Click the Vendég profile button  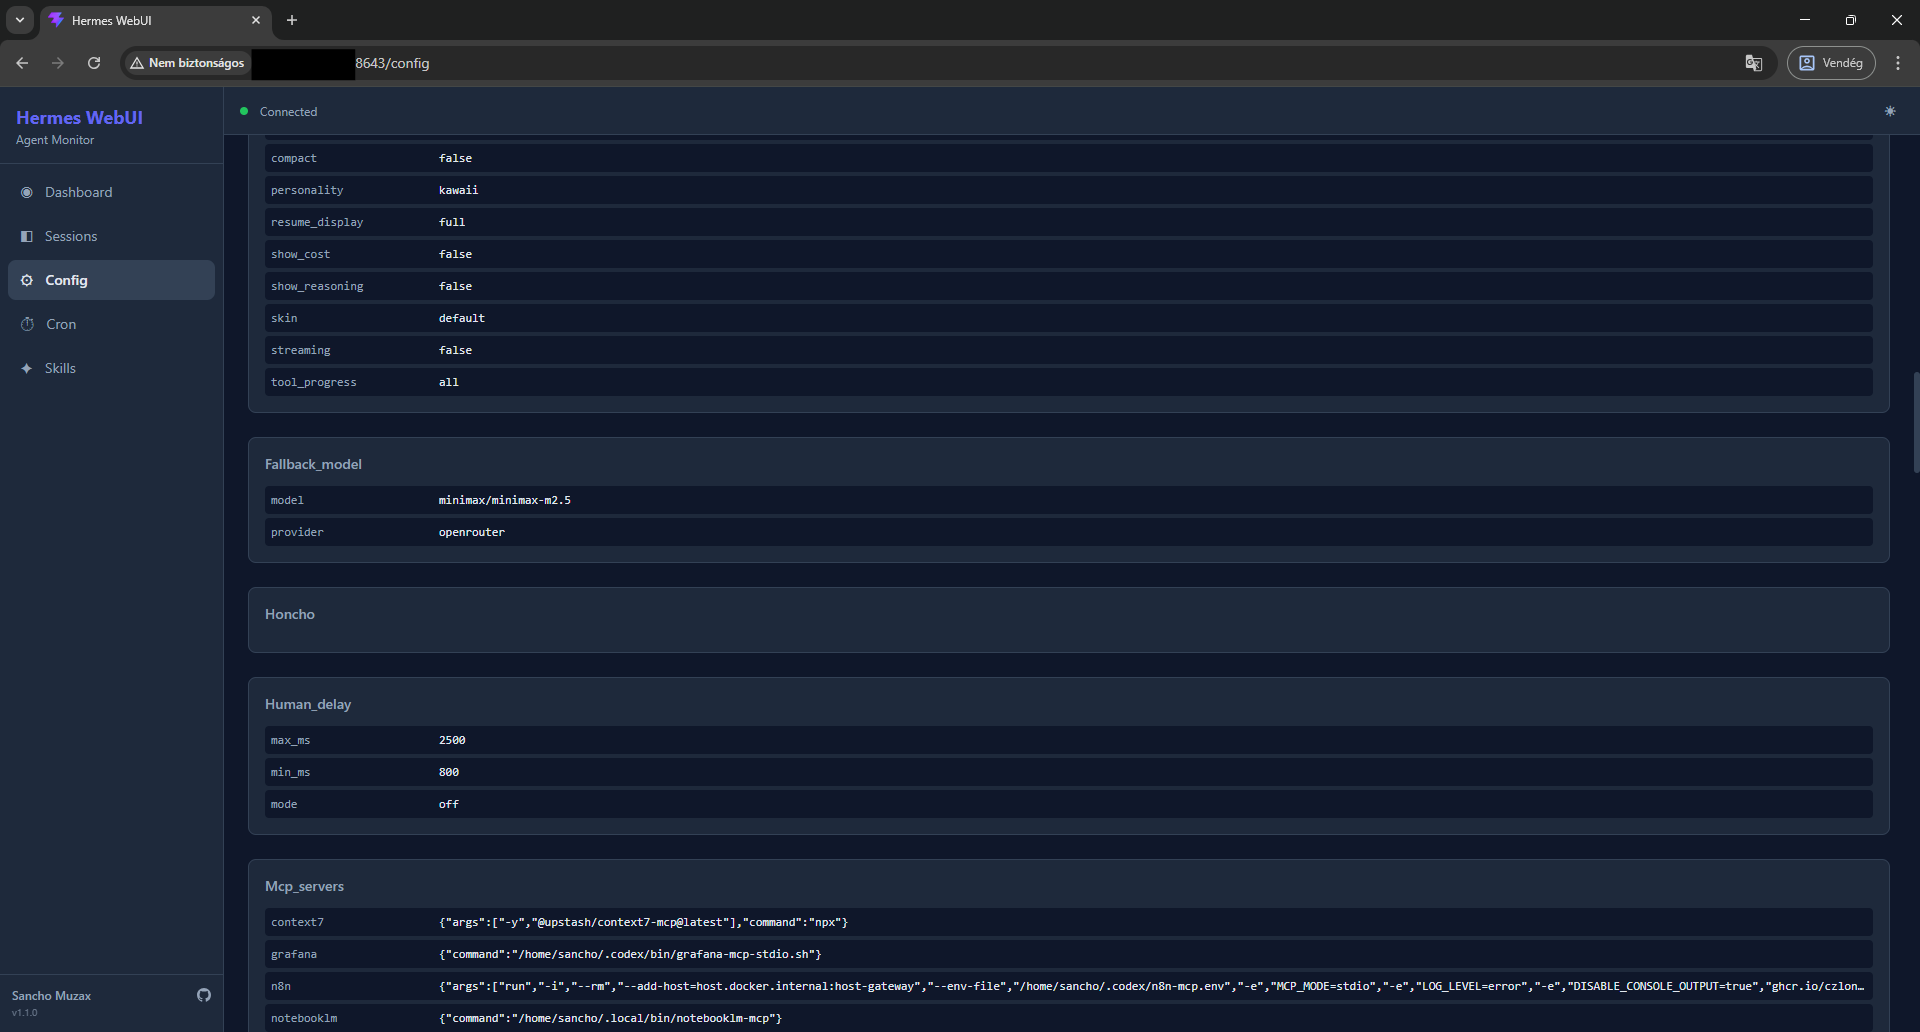click(1831, 62)
